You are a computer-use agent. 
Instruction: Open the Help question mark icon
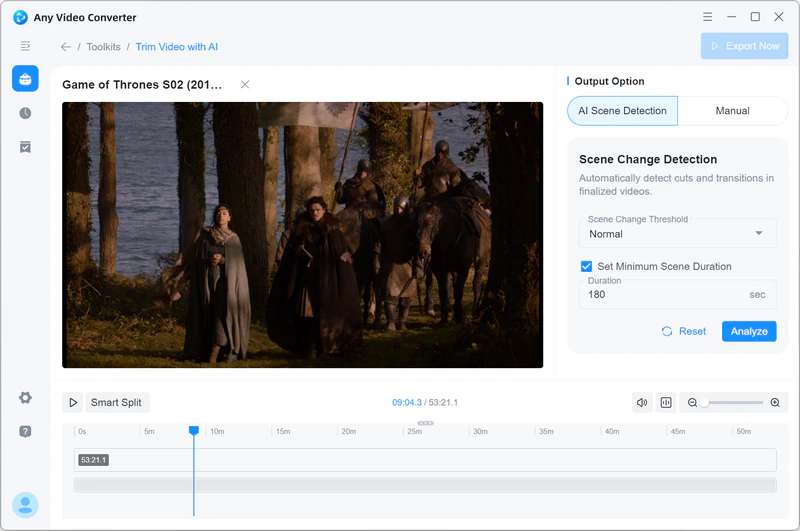[25, 432]
